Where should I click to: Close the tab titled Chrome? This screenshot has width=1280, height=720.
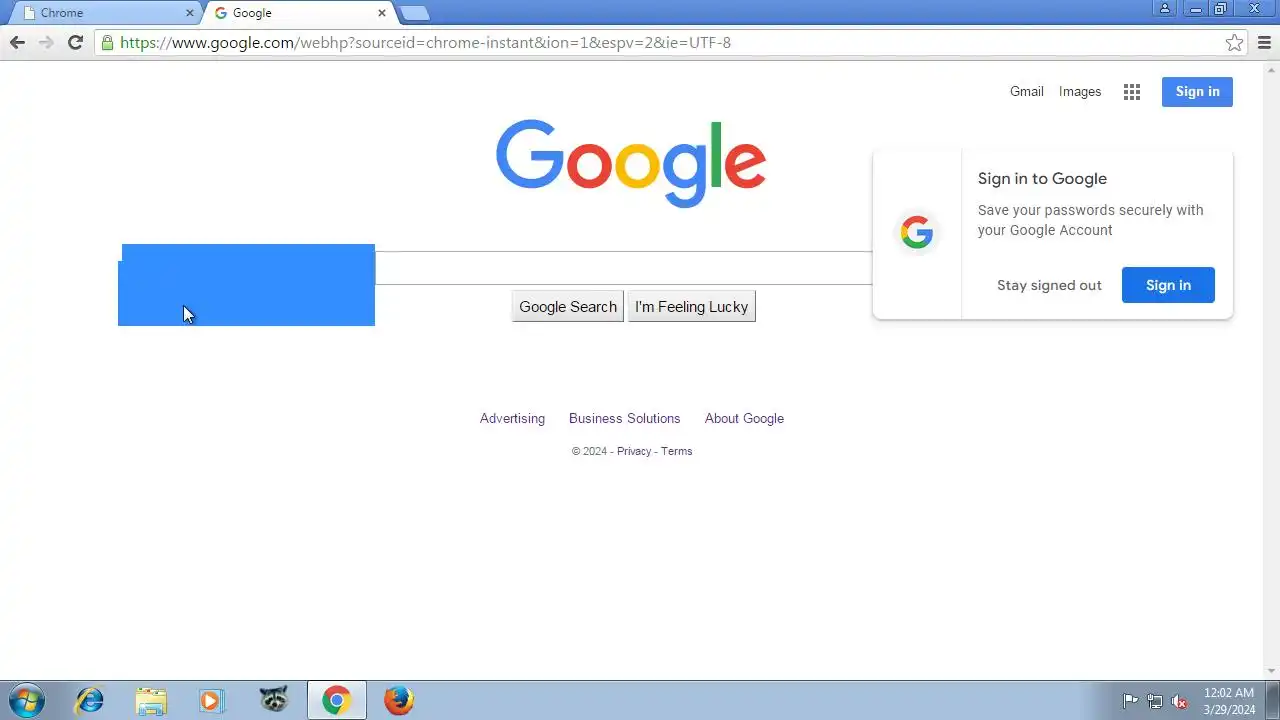[190, 13]
